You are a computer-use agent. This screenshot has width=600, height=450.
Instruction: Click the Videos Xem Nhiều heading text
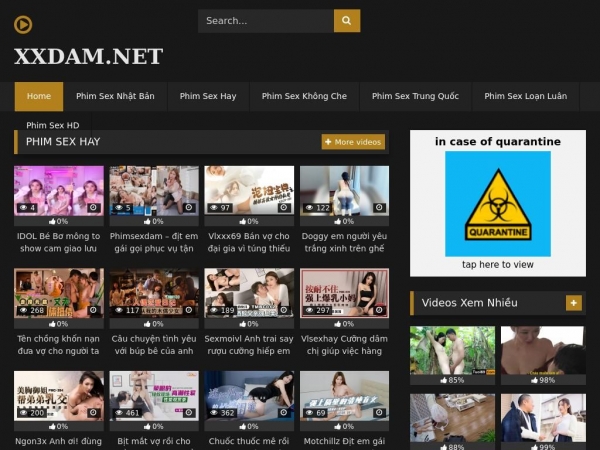pos(470,303)
